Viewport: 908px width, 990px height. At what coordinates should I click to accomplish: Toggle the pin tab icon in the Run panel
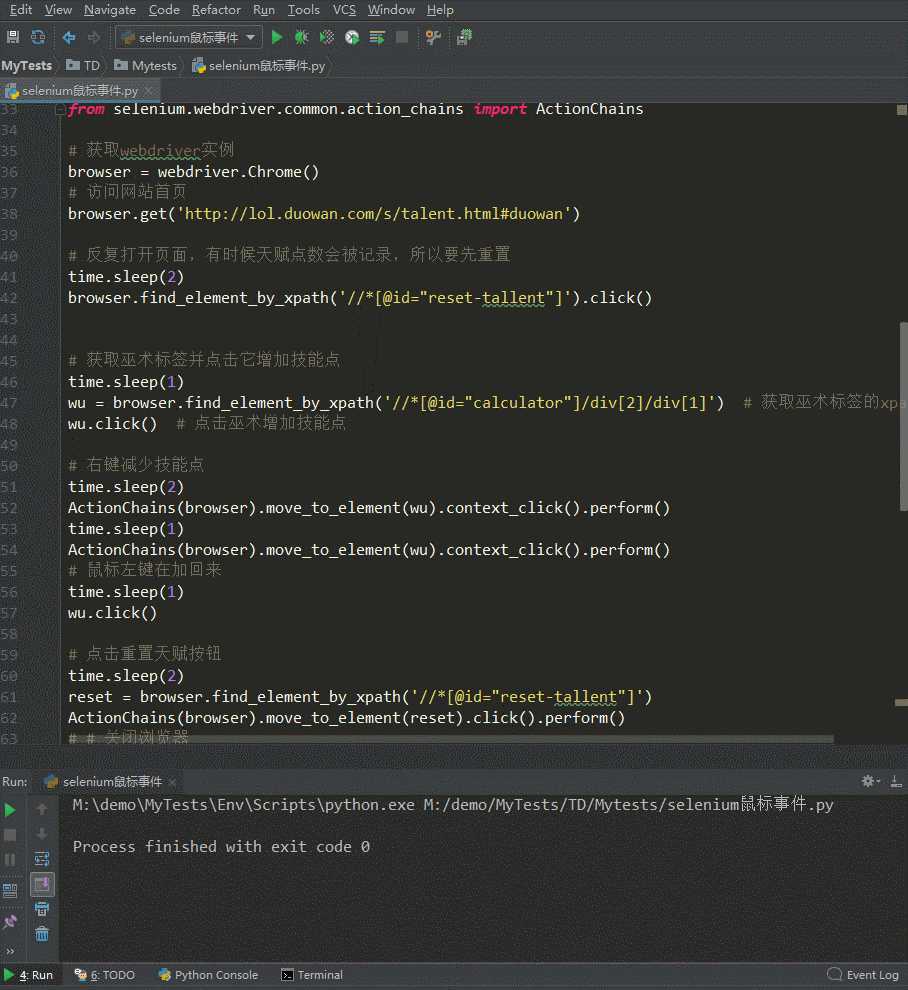10,922
